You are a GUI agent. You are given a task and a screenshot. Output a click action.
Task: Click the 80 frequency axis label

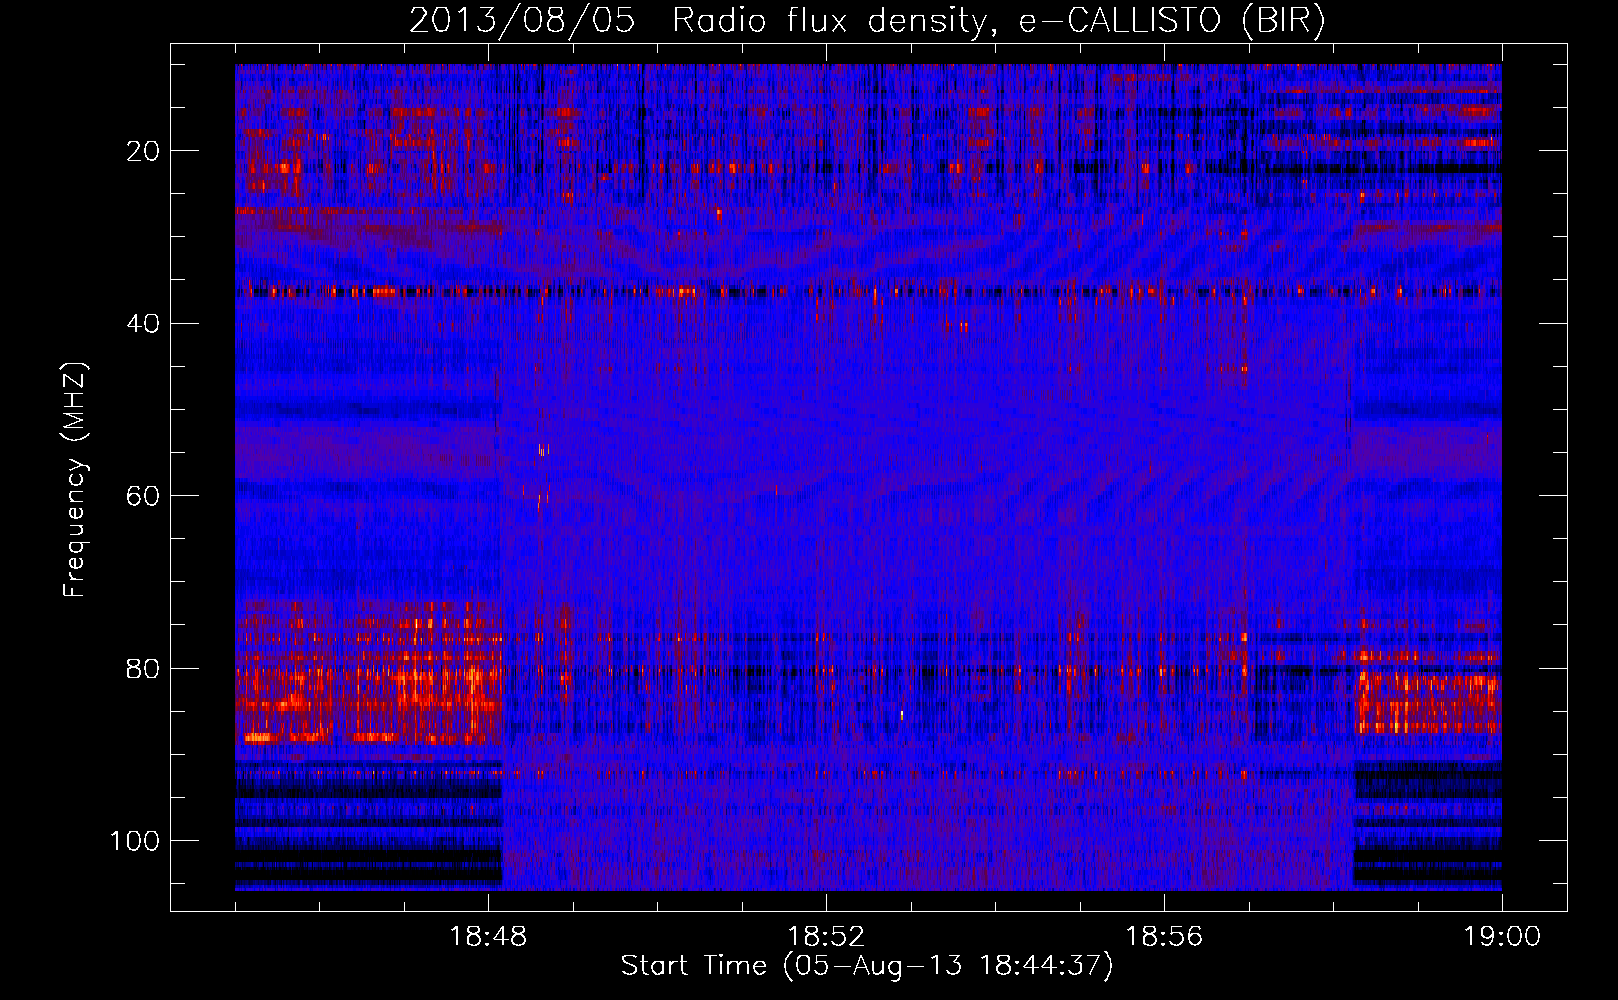pos(143,669)
